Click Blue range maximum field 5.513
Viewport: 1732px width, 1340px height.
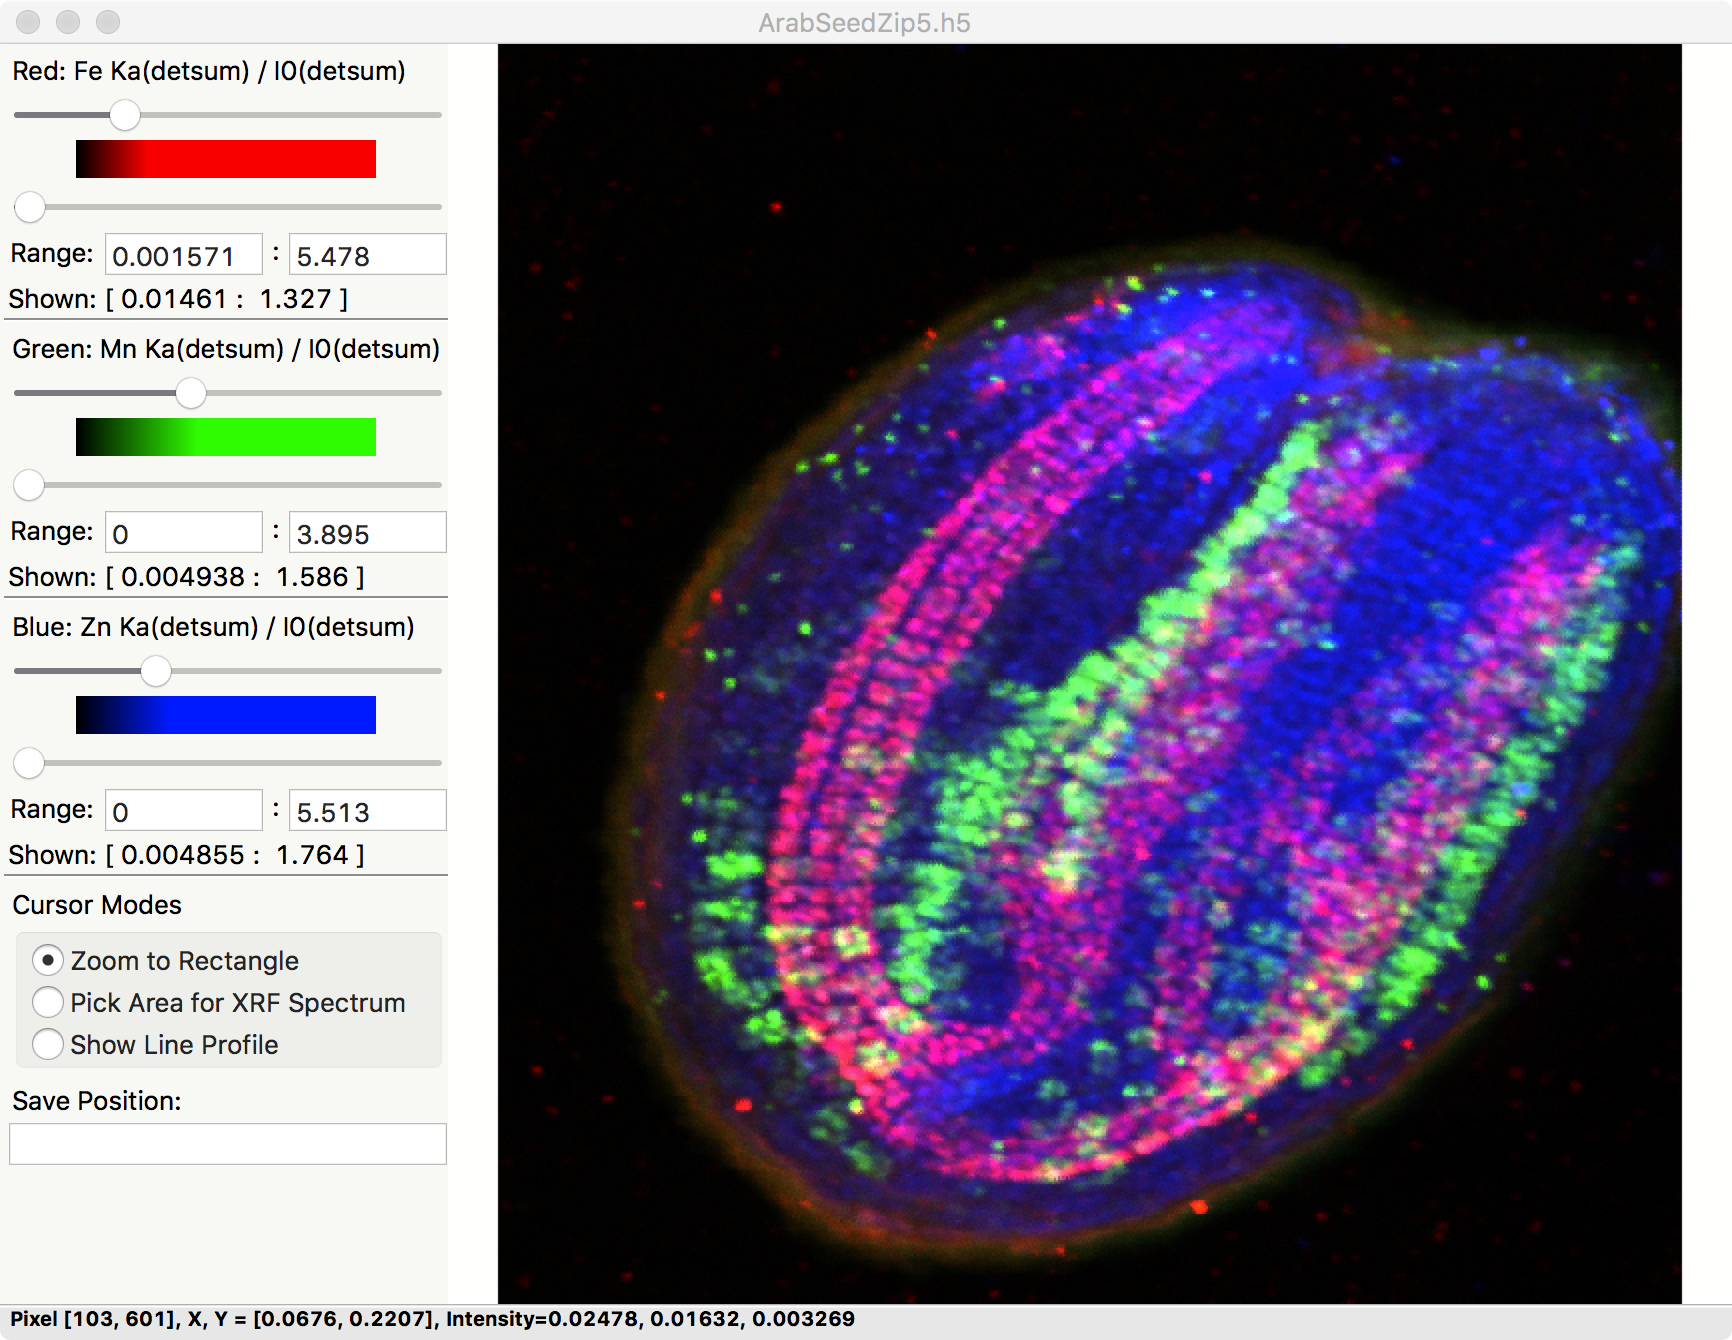pyautogui.click(x=367, y=811)
